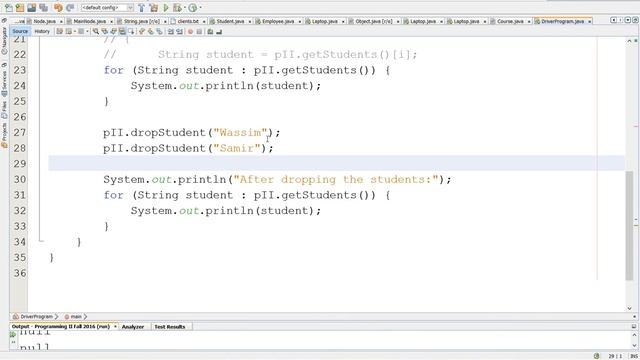
Task: Click the New Project icon
Action: pyautogui.click(x=20, y=8)
